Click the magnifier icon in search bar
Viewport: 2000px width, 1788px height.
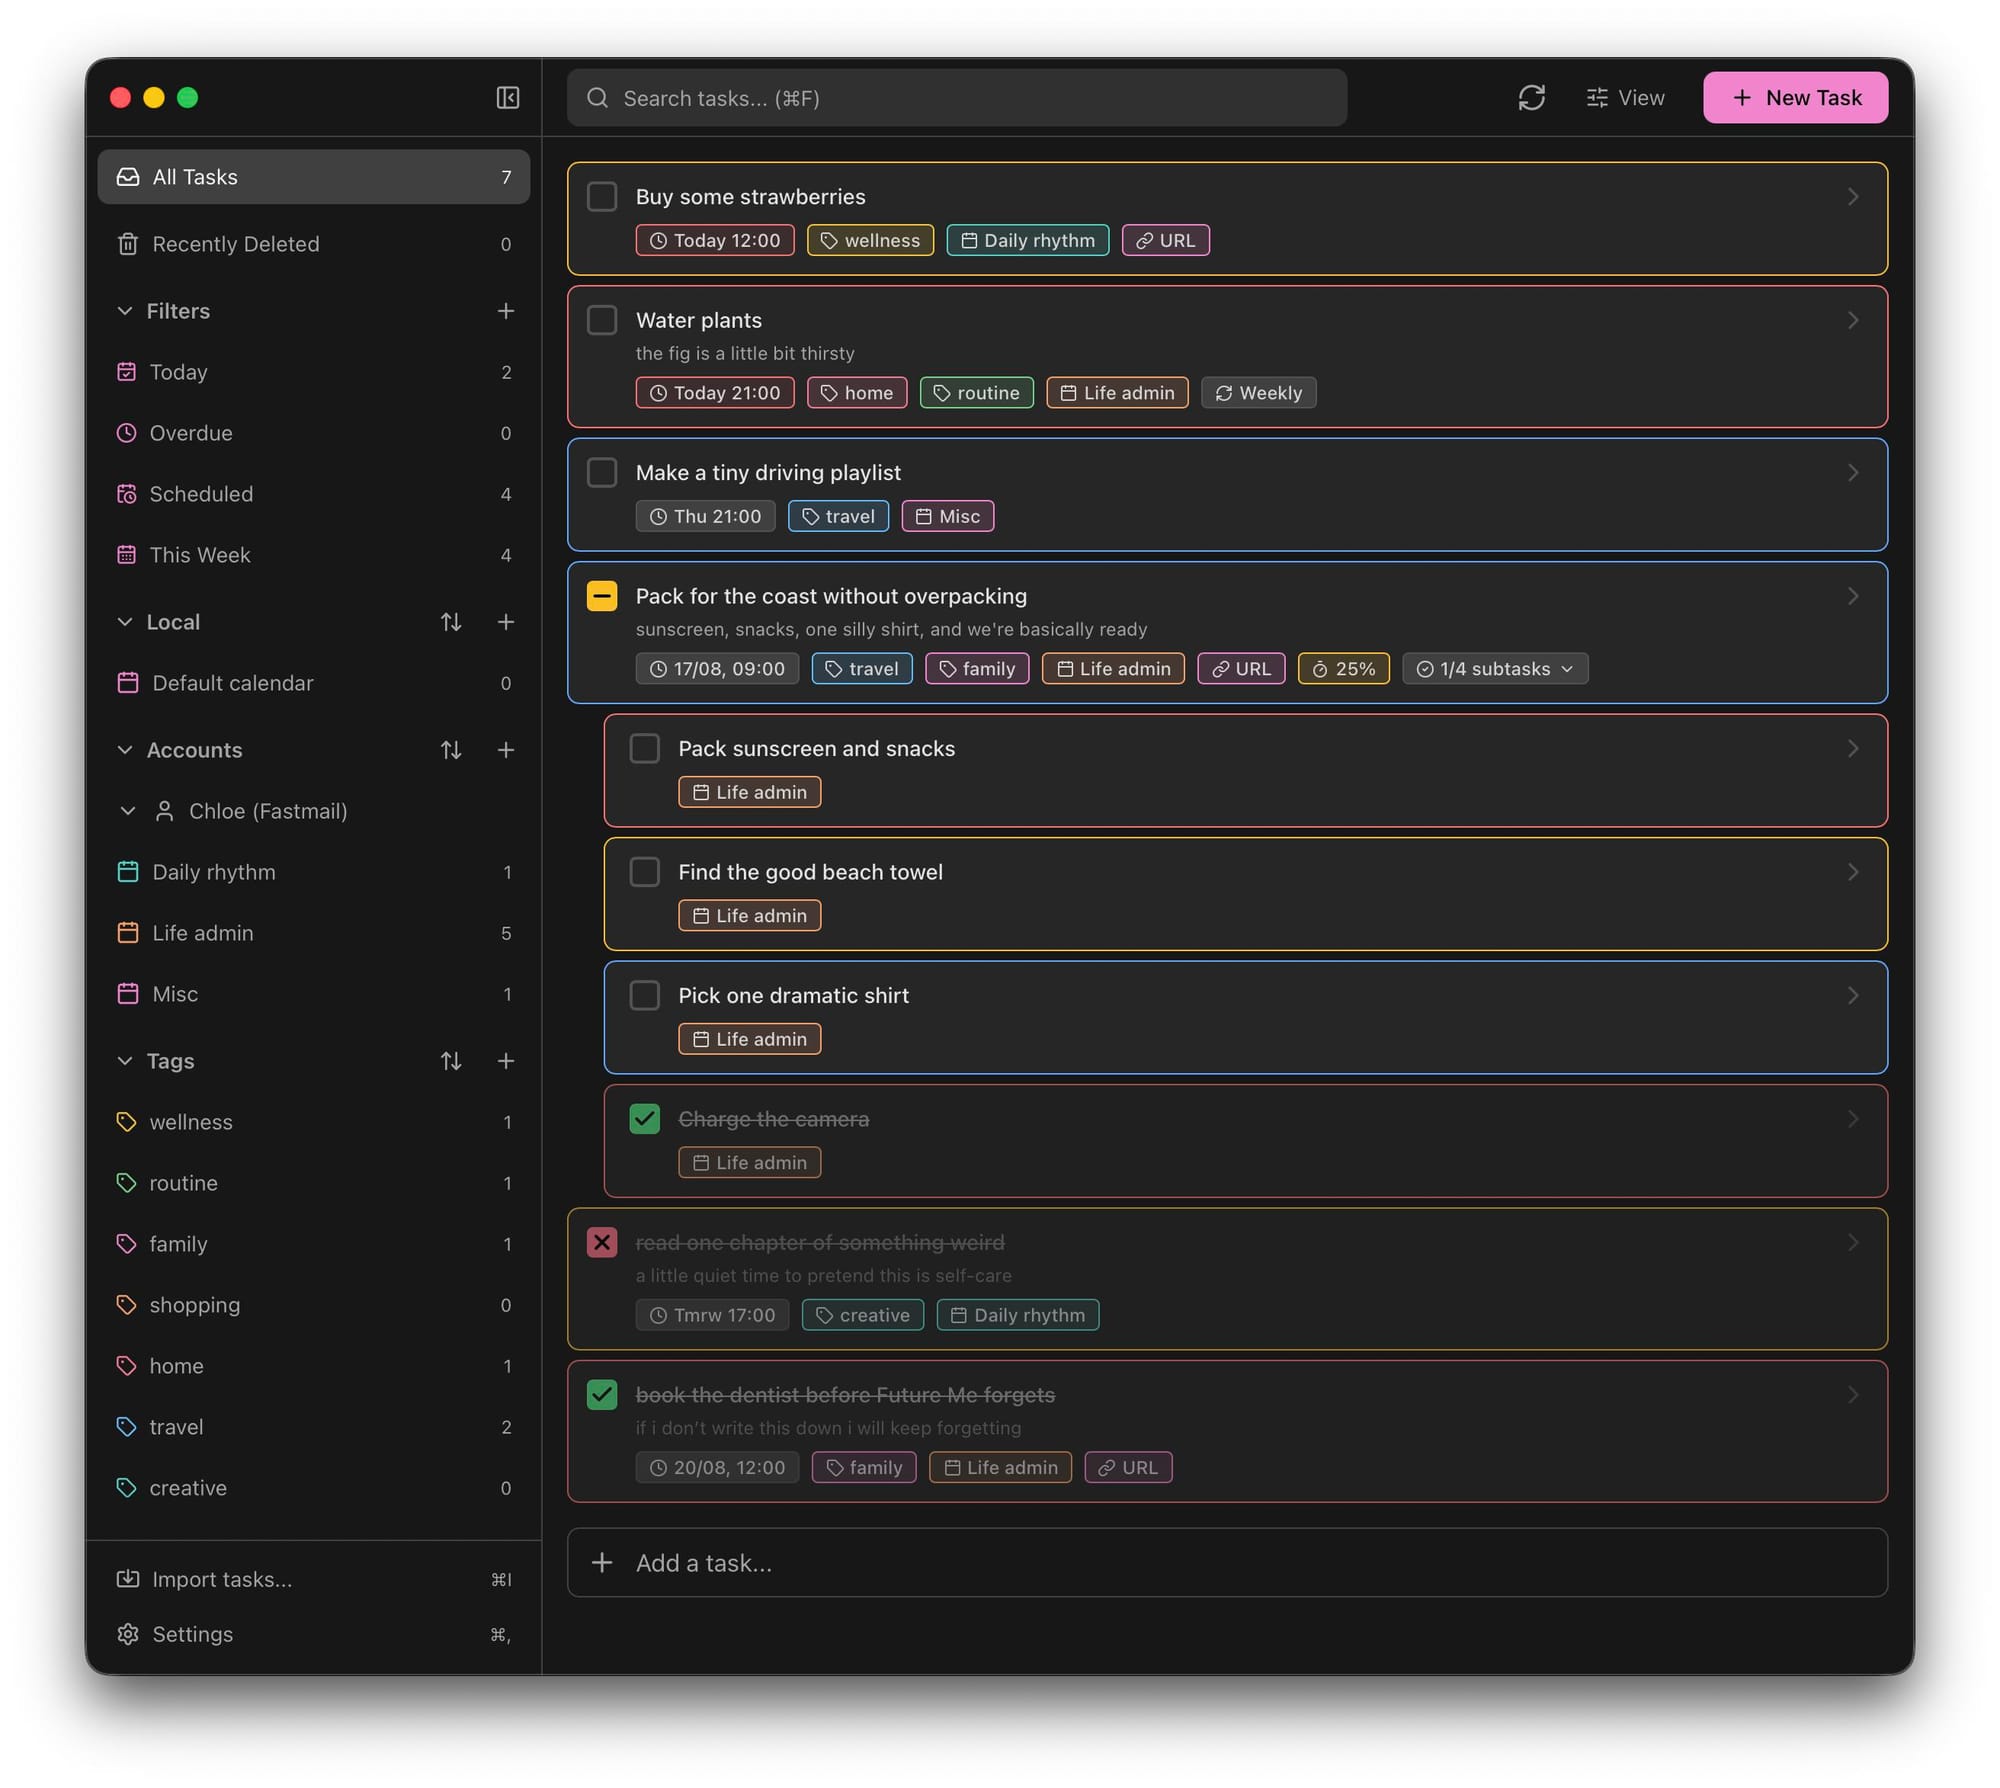pyautogui.click(x=597, y=97)
